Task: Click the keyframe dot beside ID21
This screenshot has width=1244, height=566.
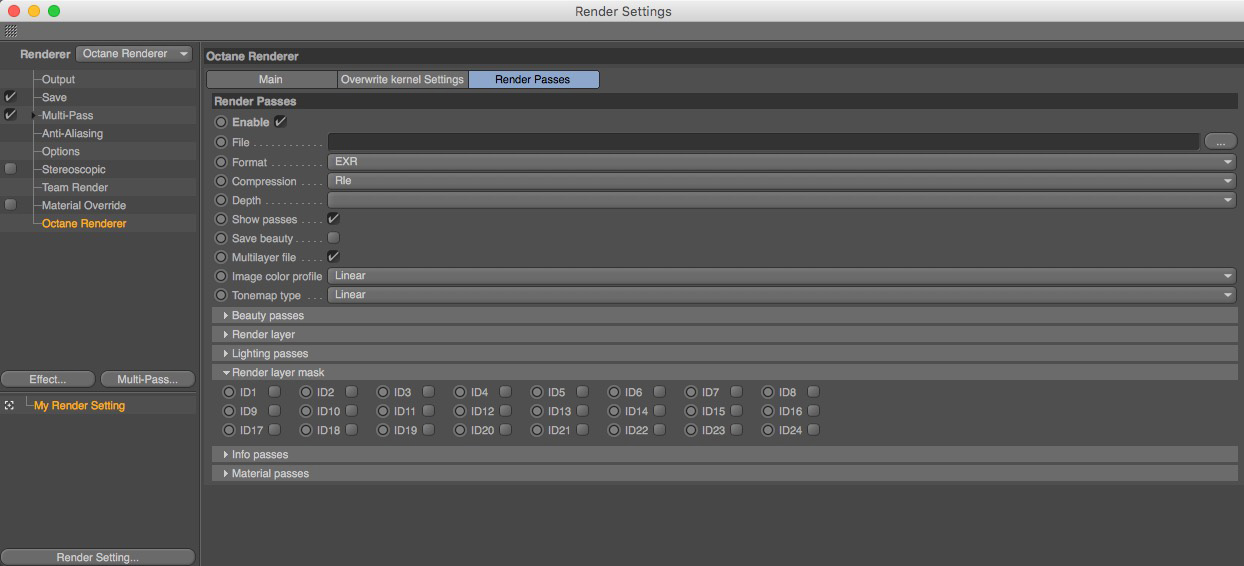Action: point(537,430)
